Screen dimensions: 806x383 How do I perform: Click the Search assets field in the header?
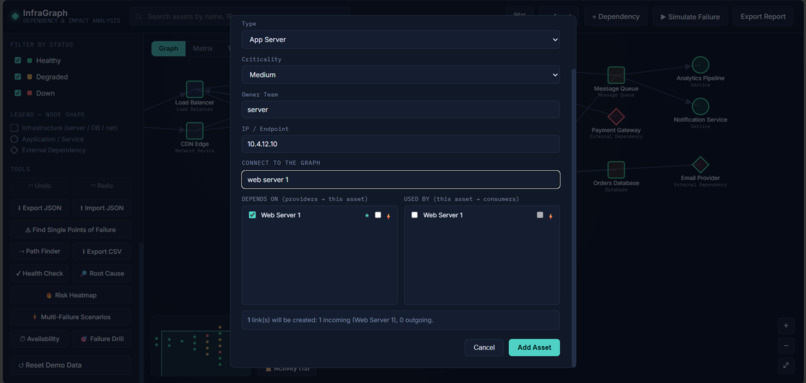[240, 16]
